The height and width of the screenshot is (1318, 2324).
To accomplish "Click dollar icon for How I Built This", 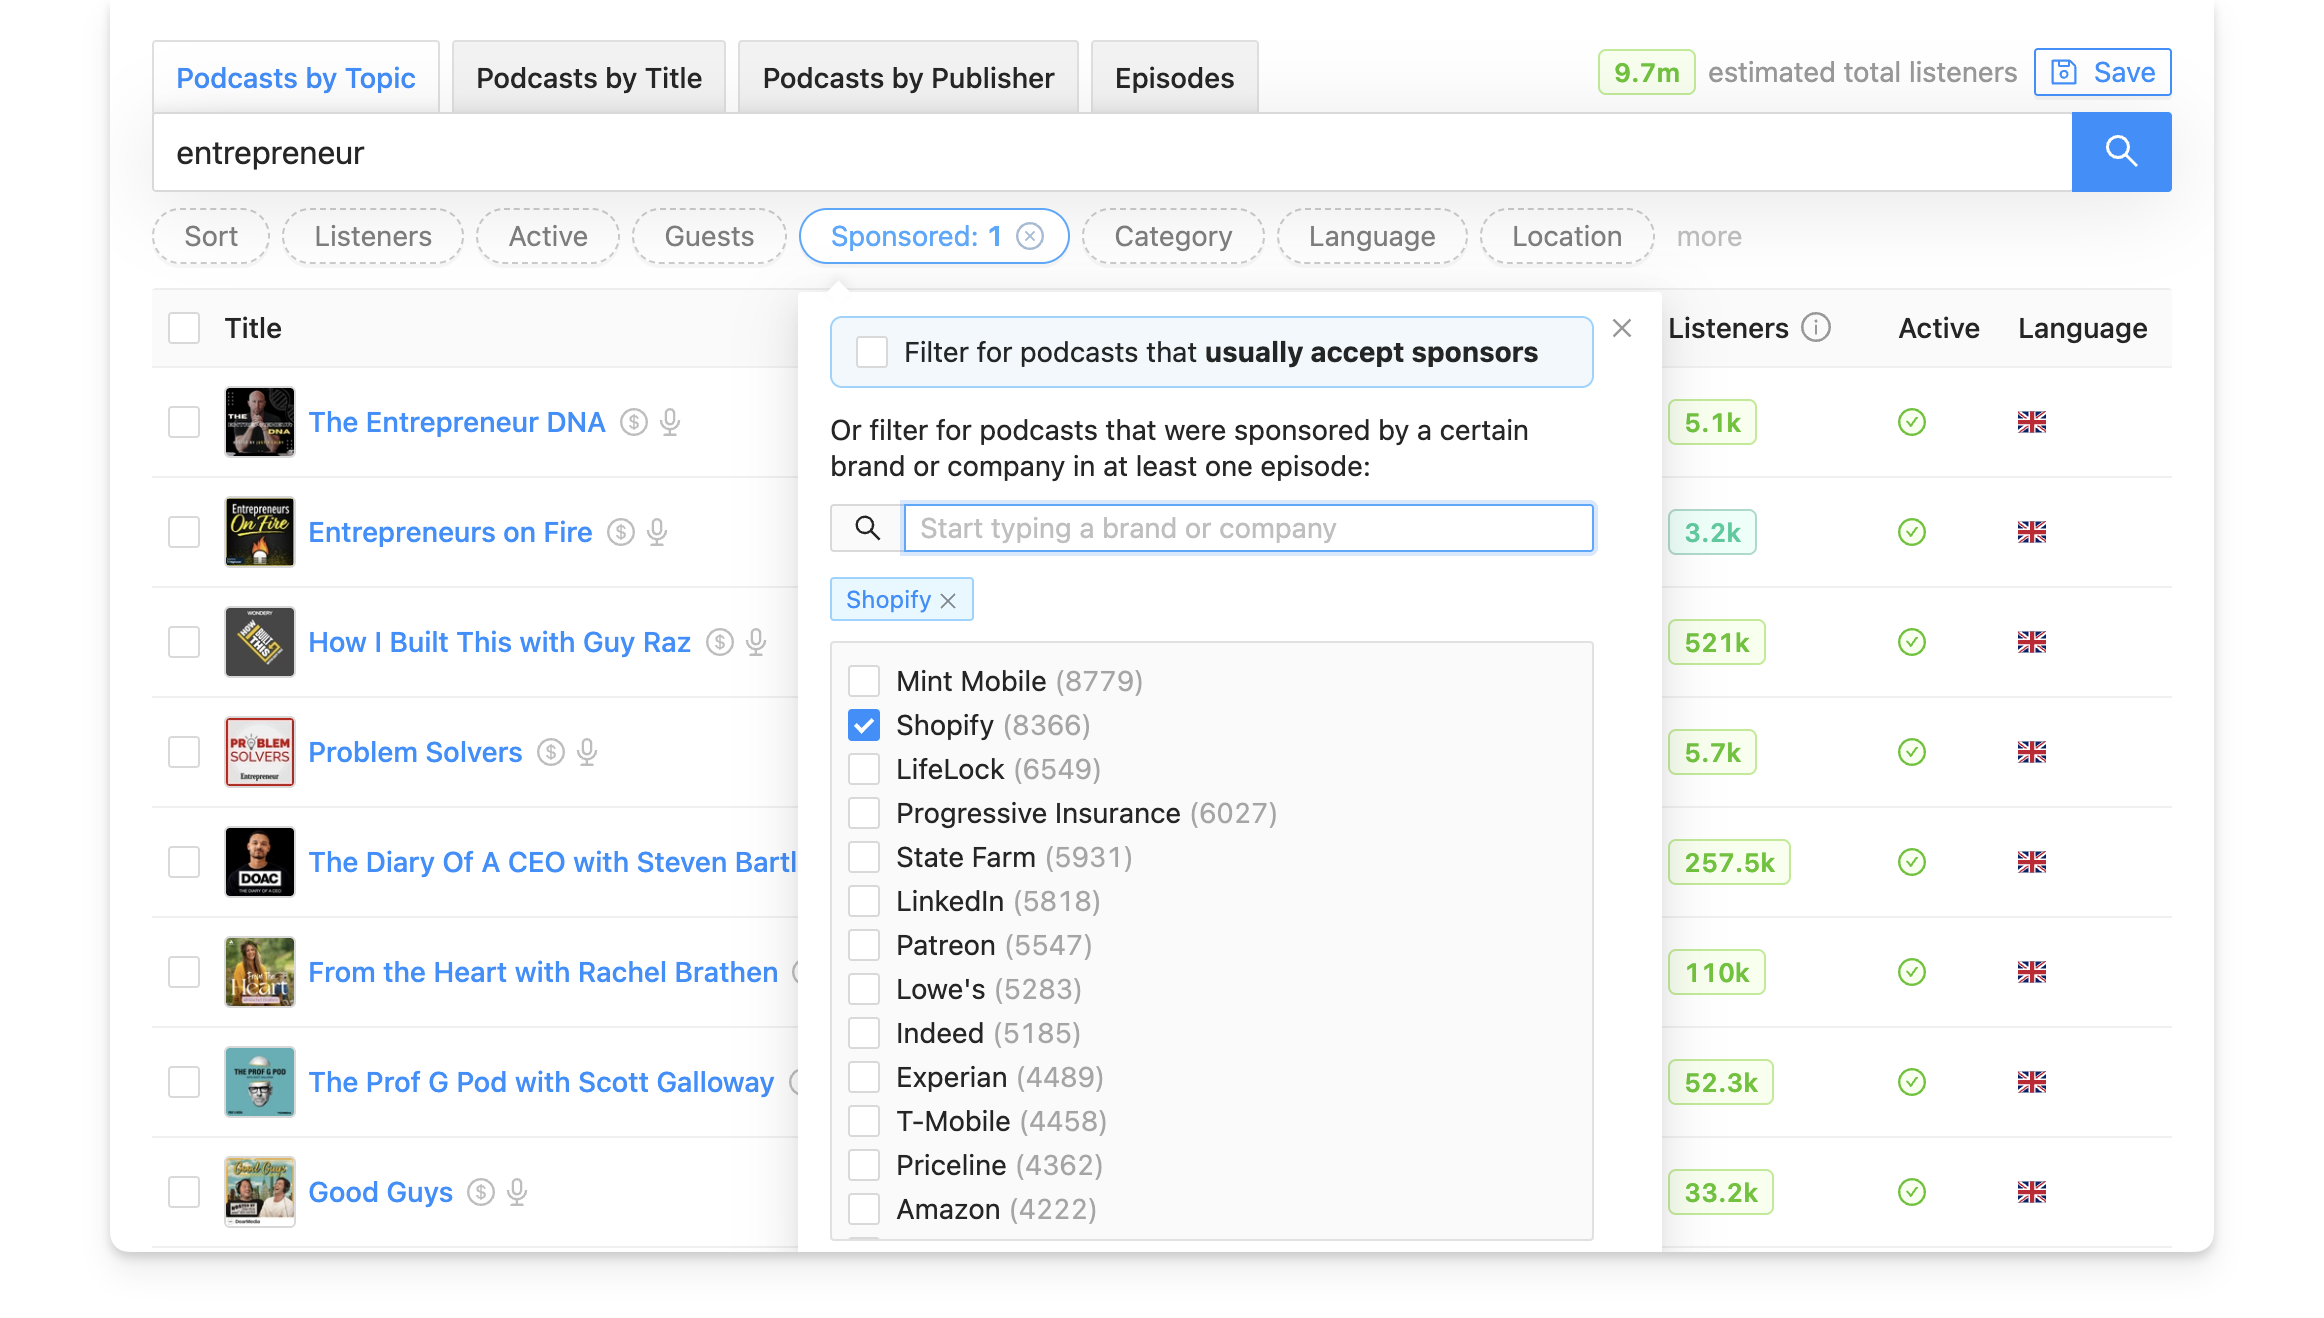I will (x=720, y=642).
